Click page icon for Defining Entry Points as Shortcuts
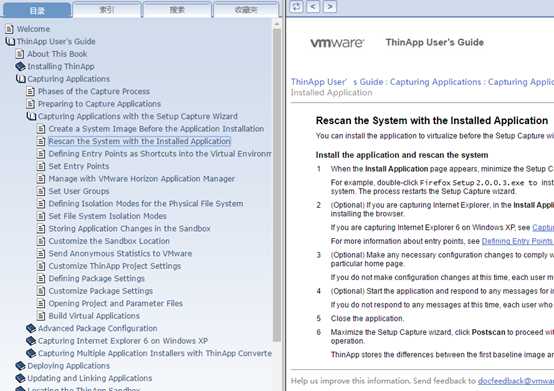Viewport: 554px width, 391px height. pos(41,154)
